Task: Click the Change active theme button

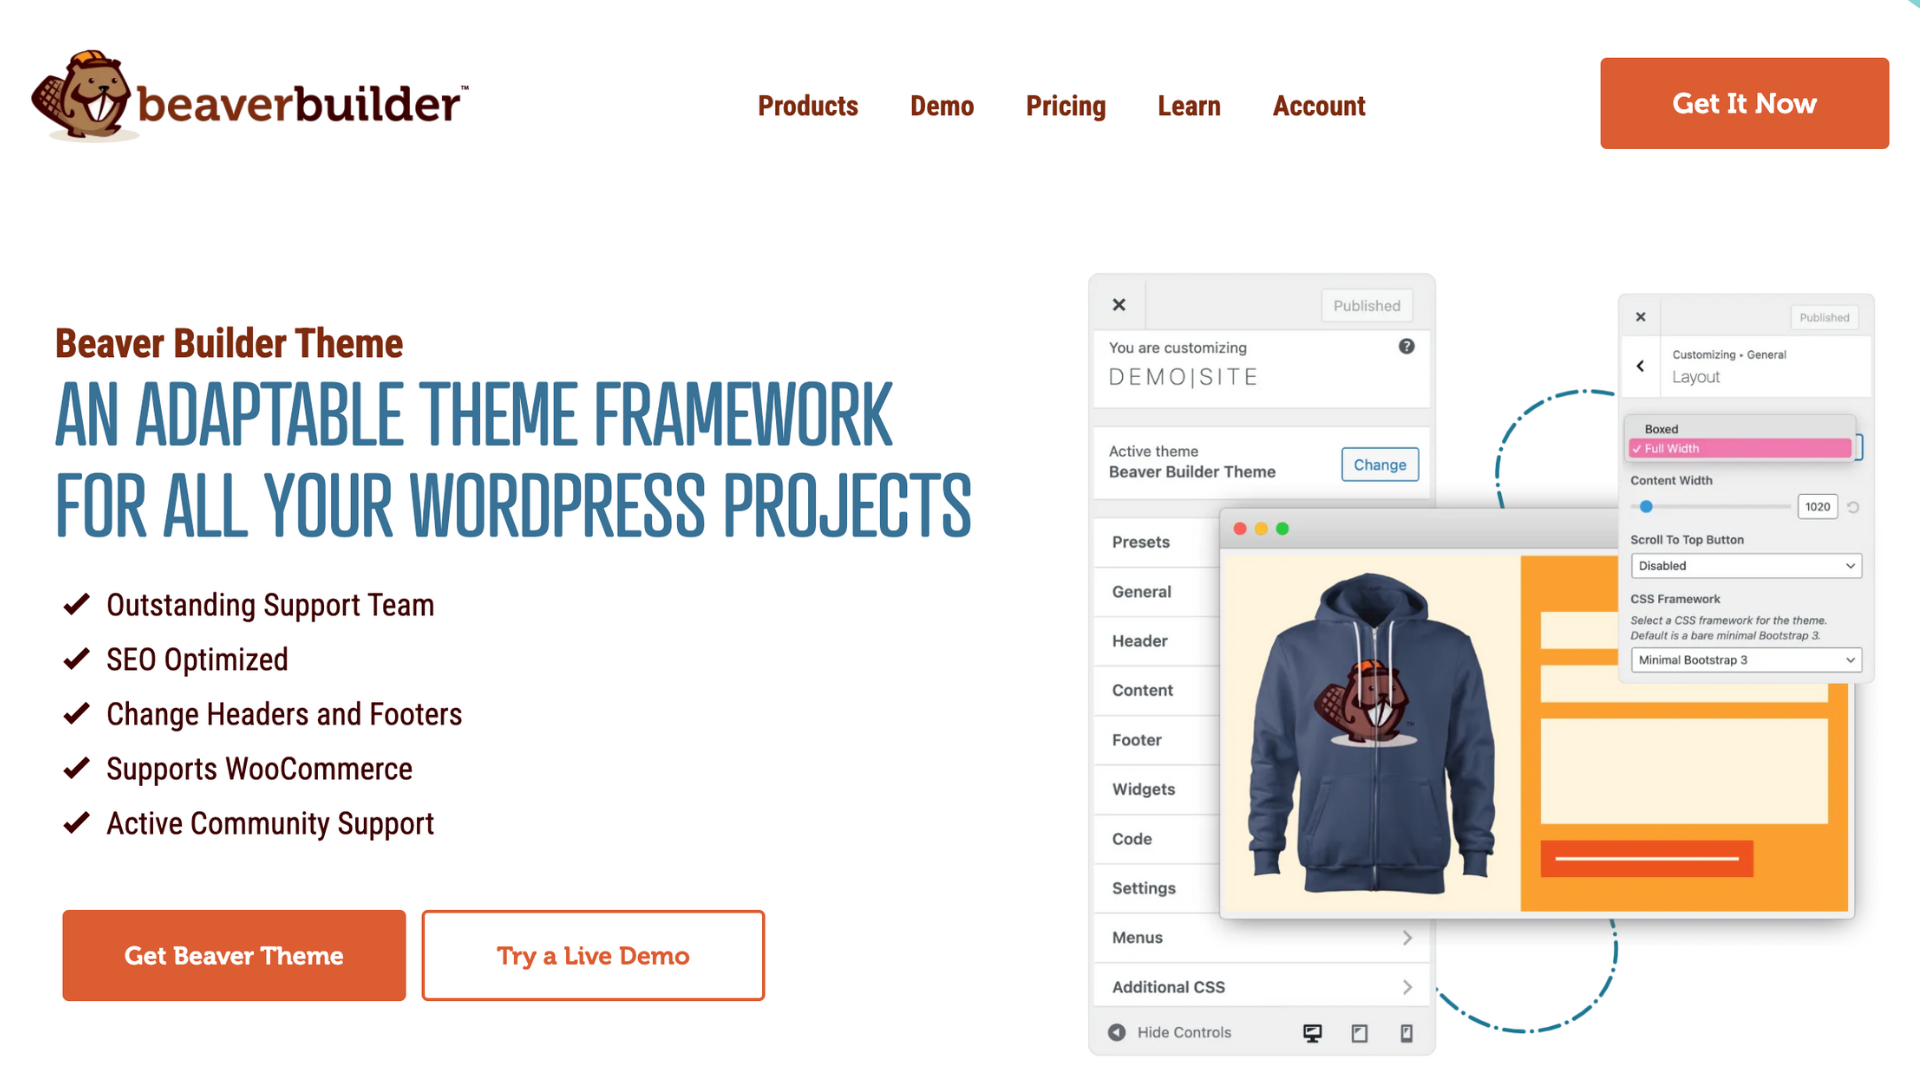Action: pos(1379,464)
